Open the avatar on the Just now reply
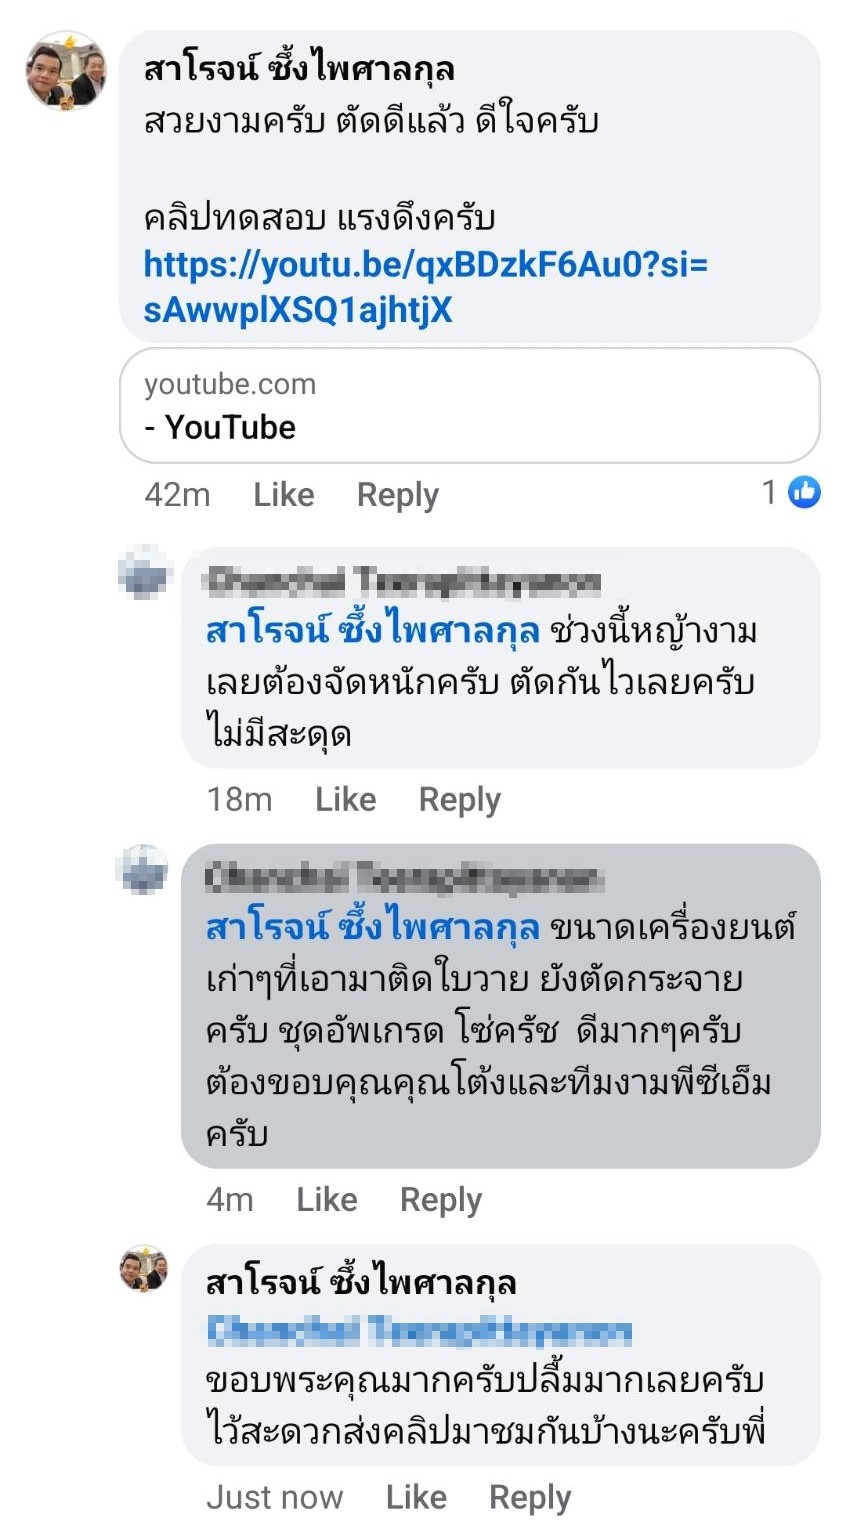 coord(145,1270)
